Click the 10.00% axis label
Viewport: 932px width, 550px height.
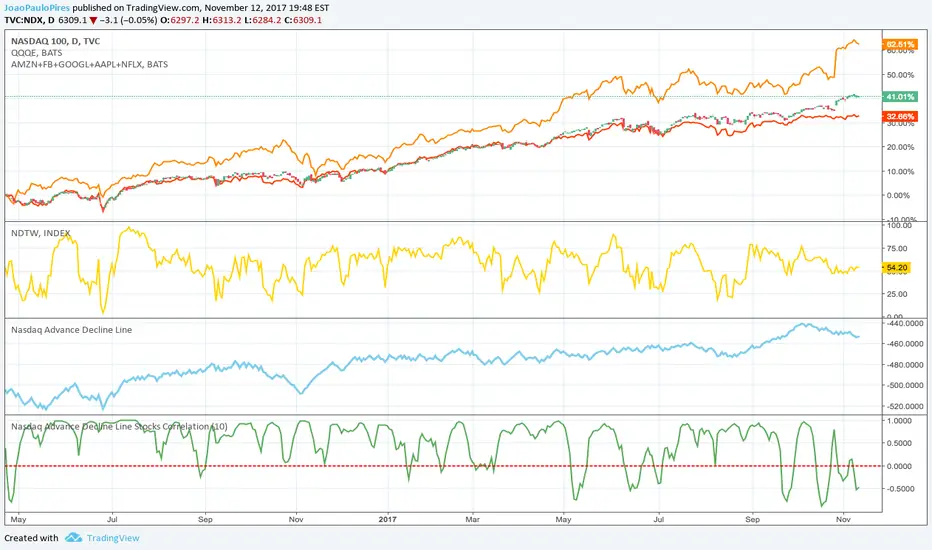[x=900, y=171]
